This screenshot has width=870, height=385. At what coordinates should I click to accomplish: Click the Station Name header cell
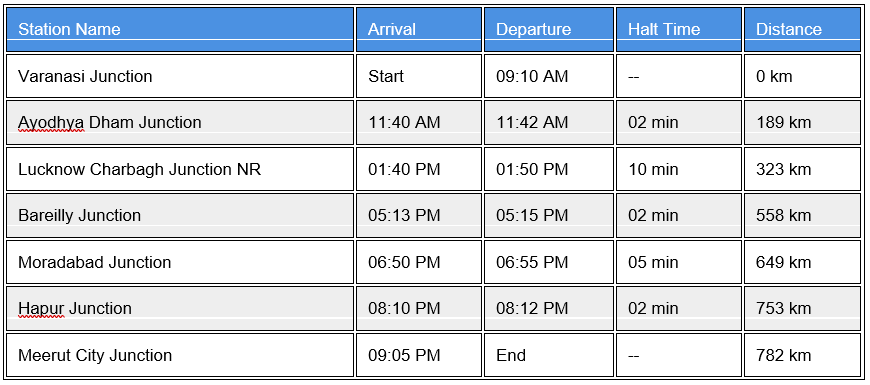pos(180,29)
